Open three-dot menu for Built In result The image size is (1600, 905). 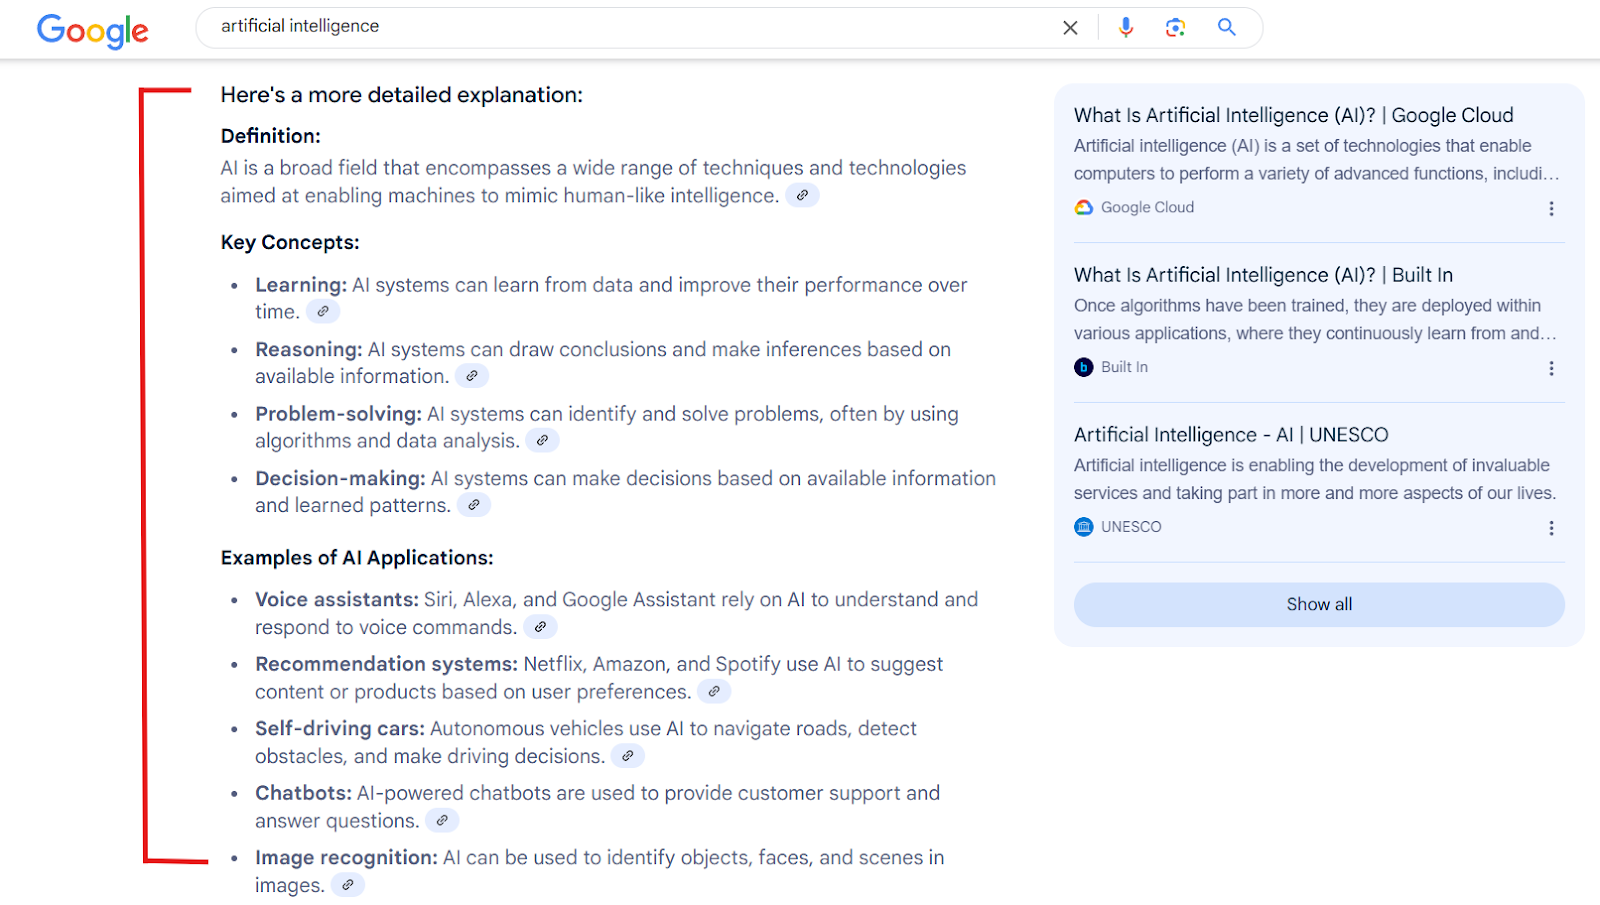[1551, 368]
